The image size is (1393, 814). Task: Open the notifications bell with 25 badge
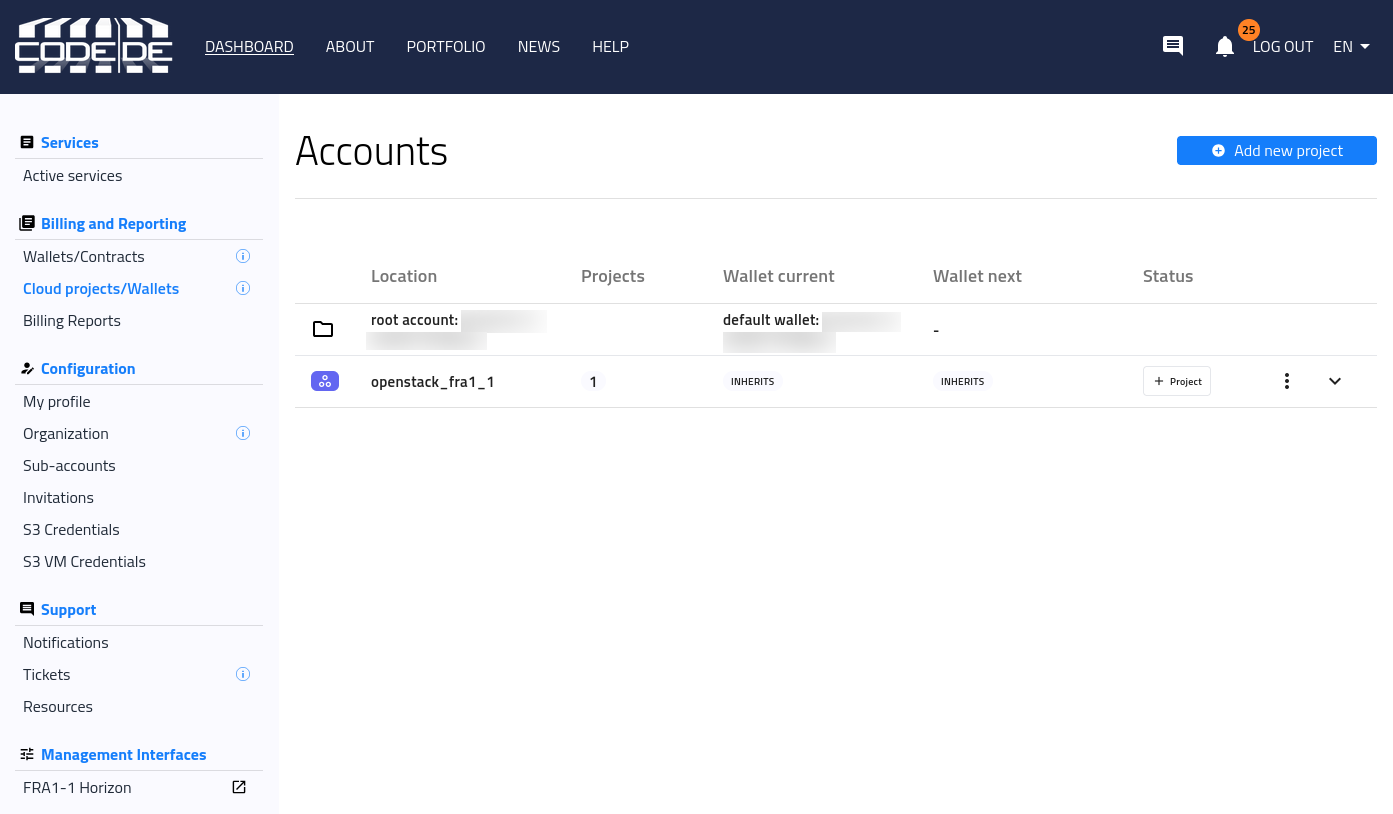click(x=1225, y=46)
